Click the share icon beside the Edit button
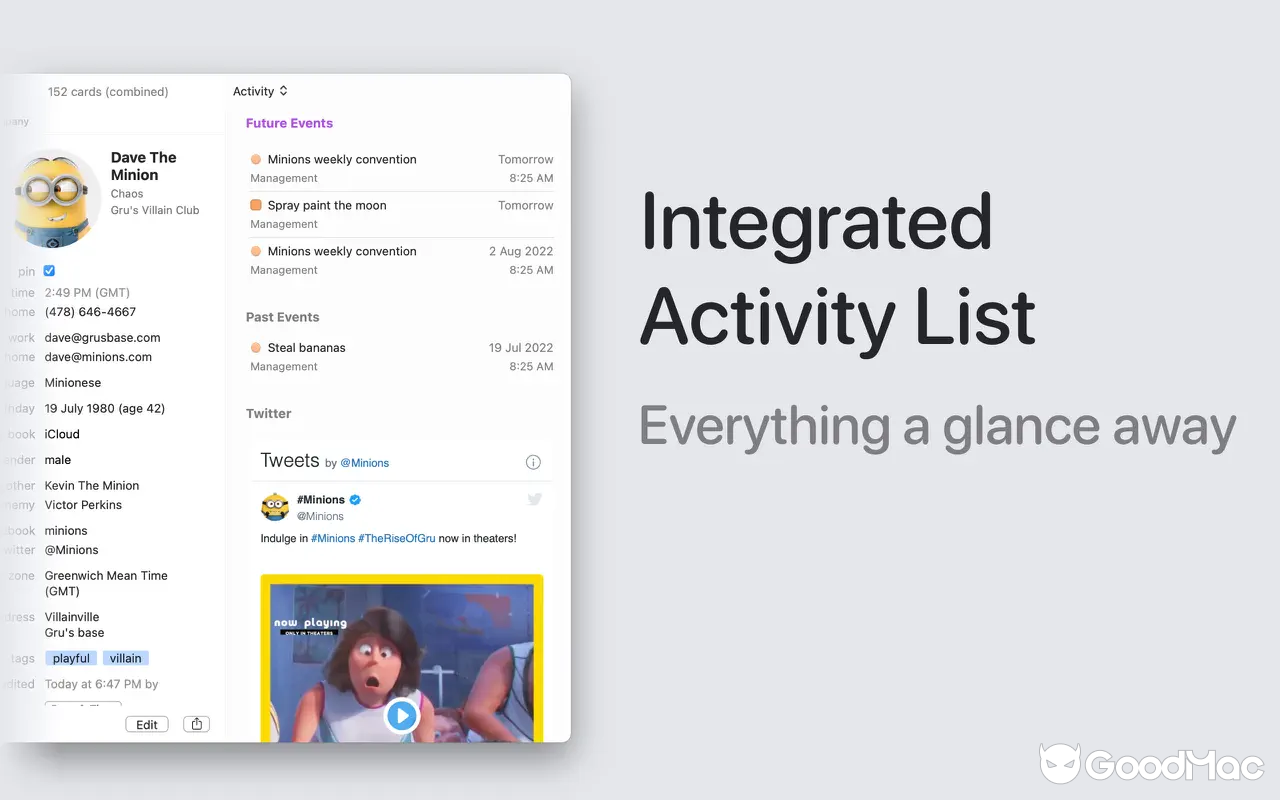This screenshot has width=1280, height=800. [x=196, y=723]
